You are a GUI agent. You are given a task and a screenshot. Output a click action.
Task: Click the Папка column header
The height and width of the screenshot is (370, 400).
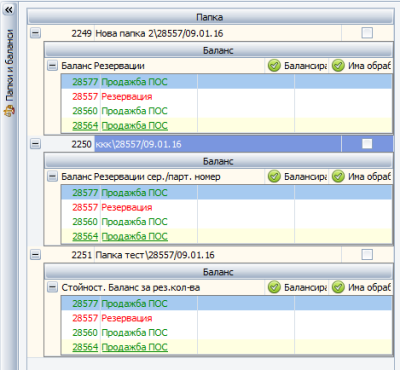pos(210,17)
